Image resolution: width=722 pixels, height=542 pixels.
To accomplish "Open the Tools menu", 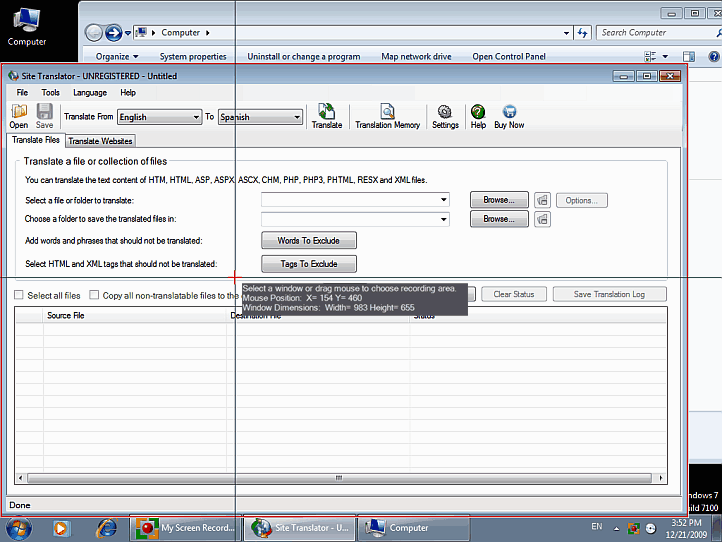I will click(51, 93).
